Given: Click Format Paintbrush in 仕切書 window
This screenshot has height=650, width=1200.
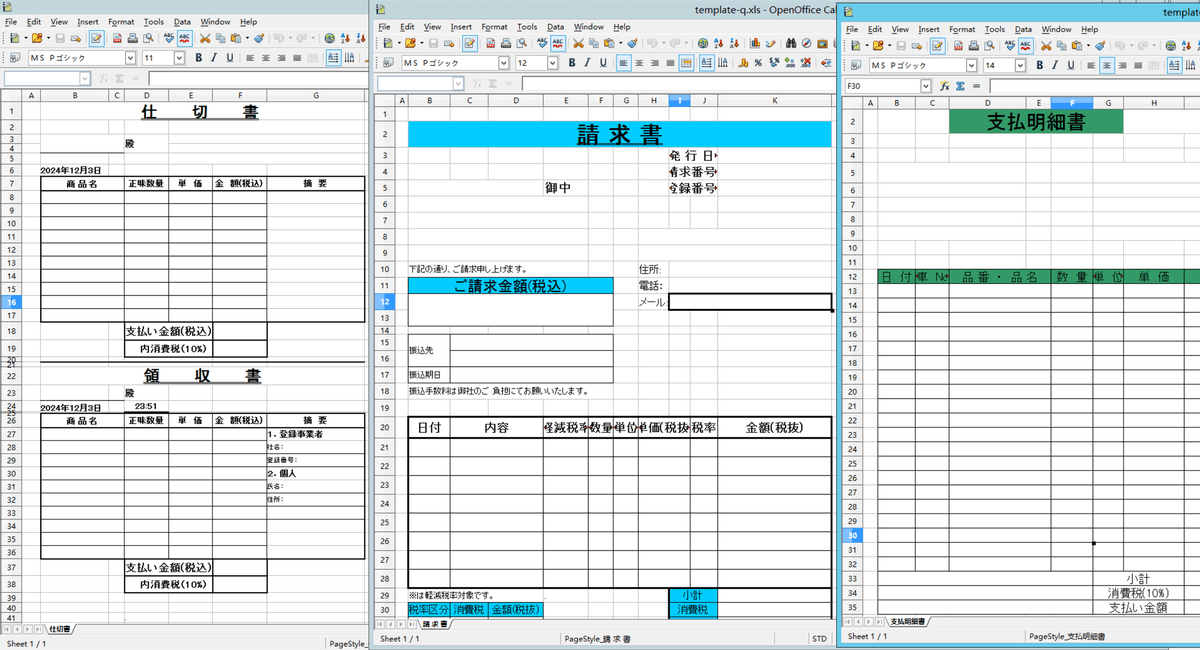Looking at the screenshot, I should click(x=258, y=39).
